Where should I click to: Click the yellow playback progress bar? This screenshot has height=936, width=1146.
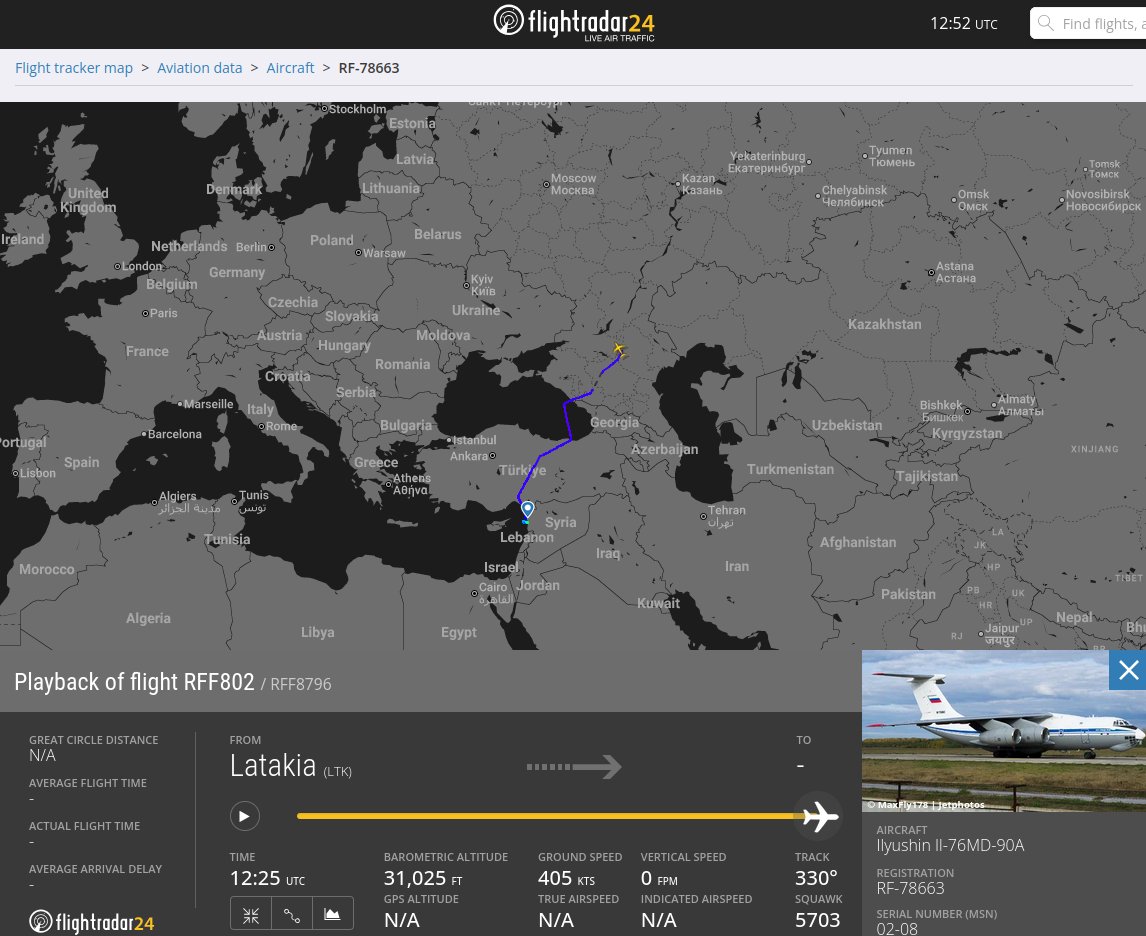(550, 816)
